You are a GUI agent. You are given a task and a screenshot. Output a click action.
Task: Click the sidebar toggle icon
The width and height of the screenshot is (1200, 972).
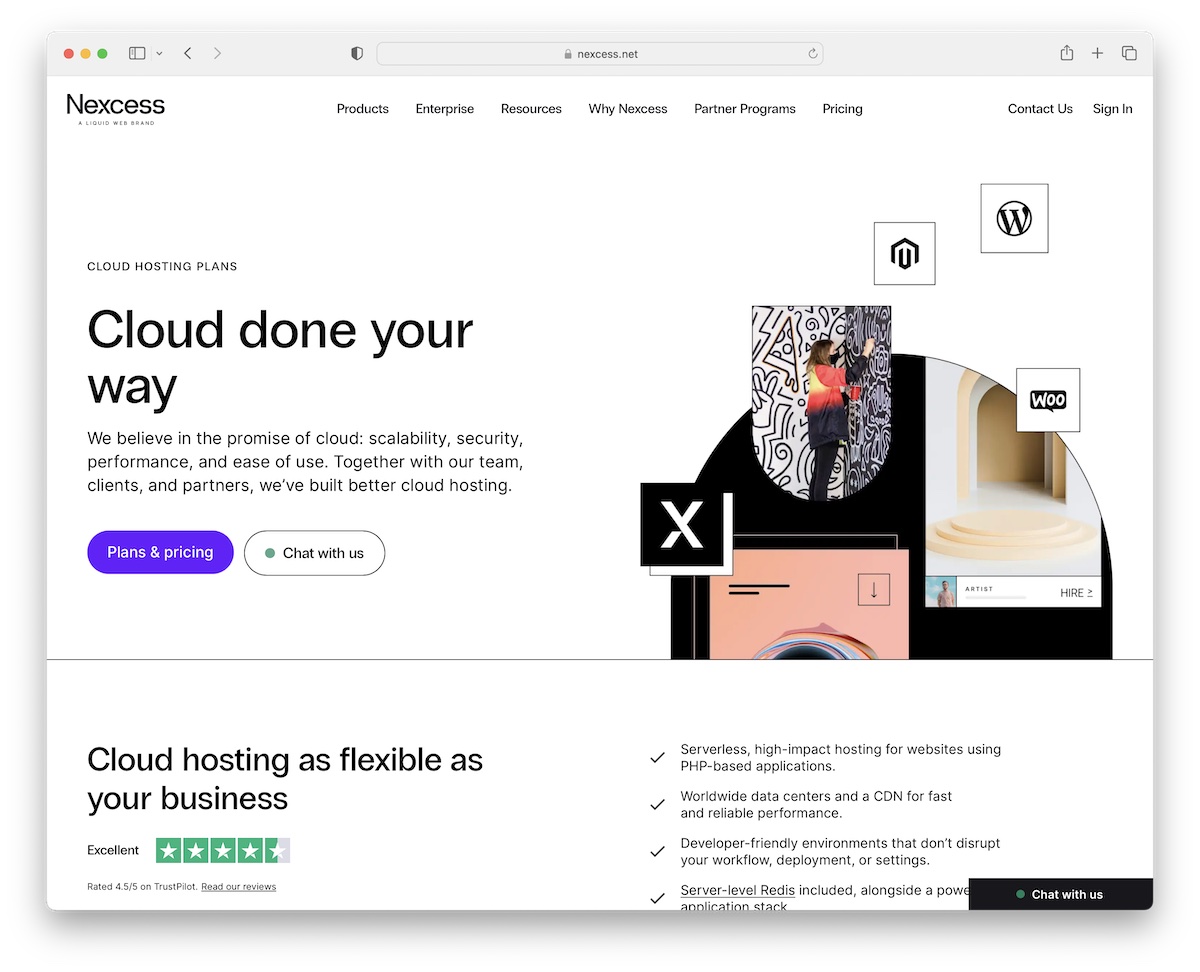click(136, 53)
